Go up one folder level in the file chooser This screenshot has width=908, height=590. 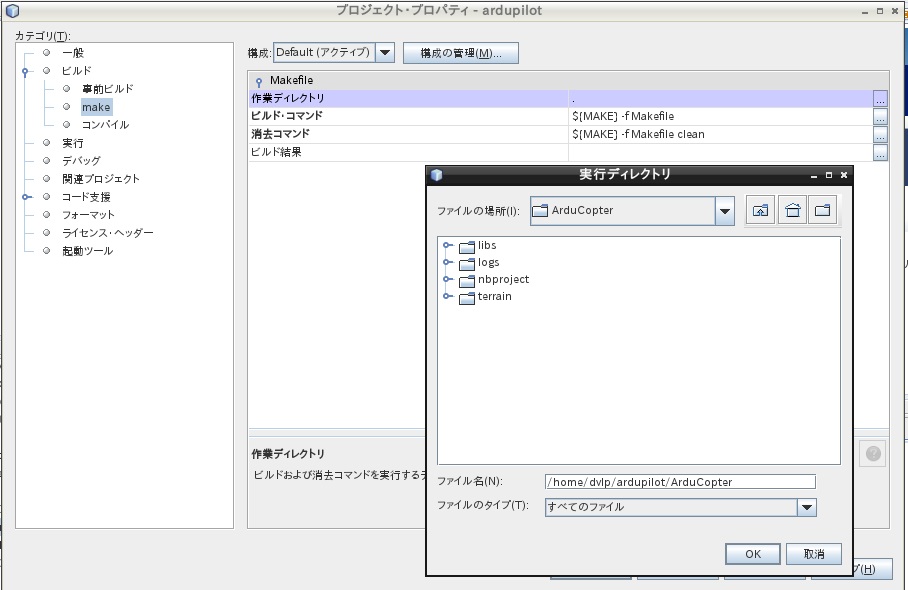760,211
